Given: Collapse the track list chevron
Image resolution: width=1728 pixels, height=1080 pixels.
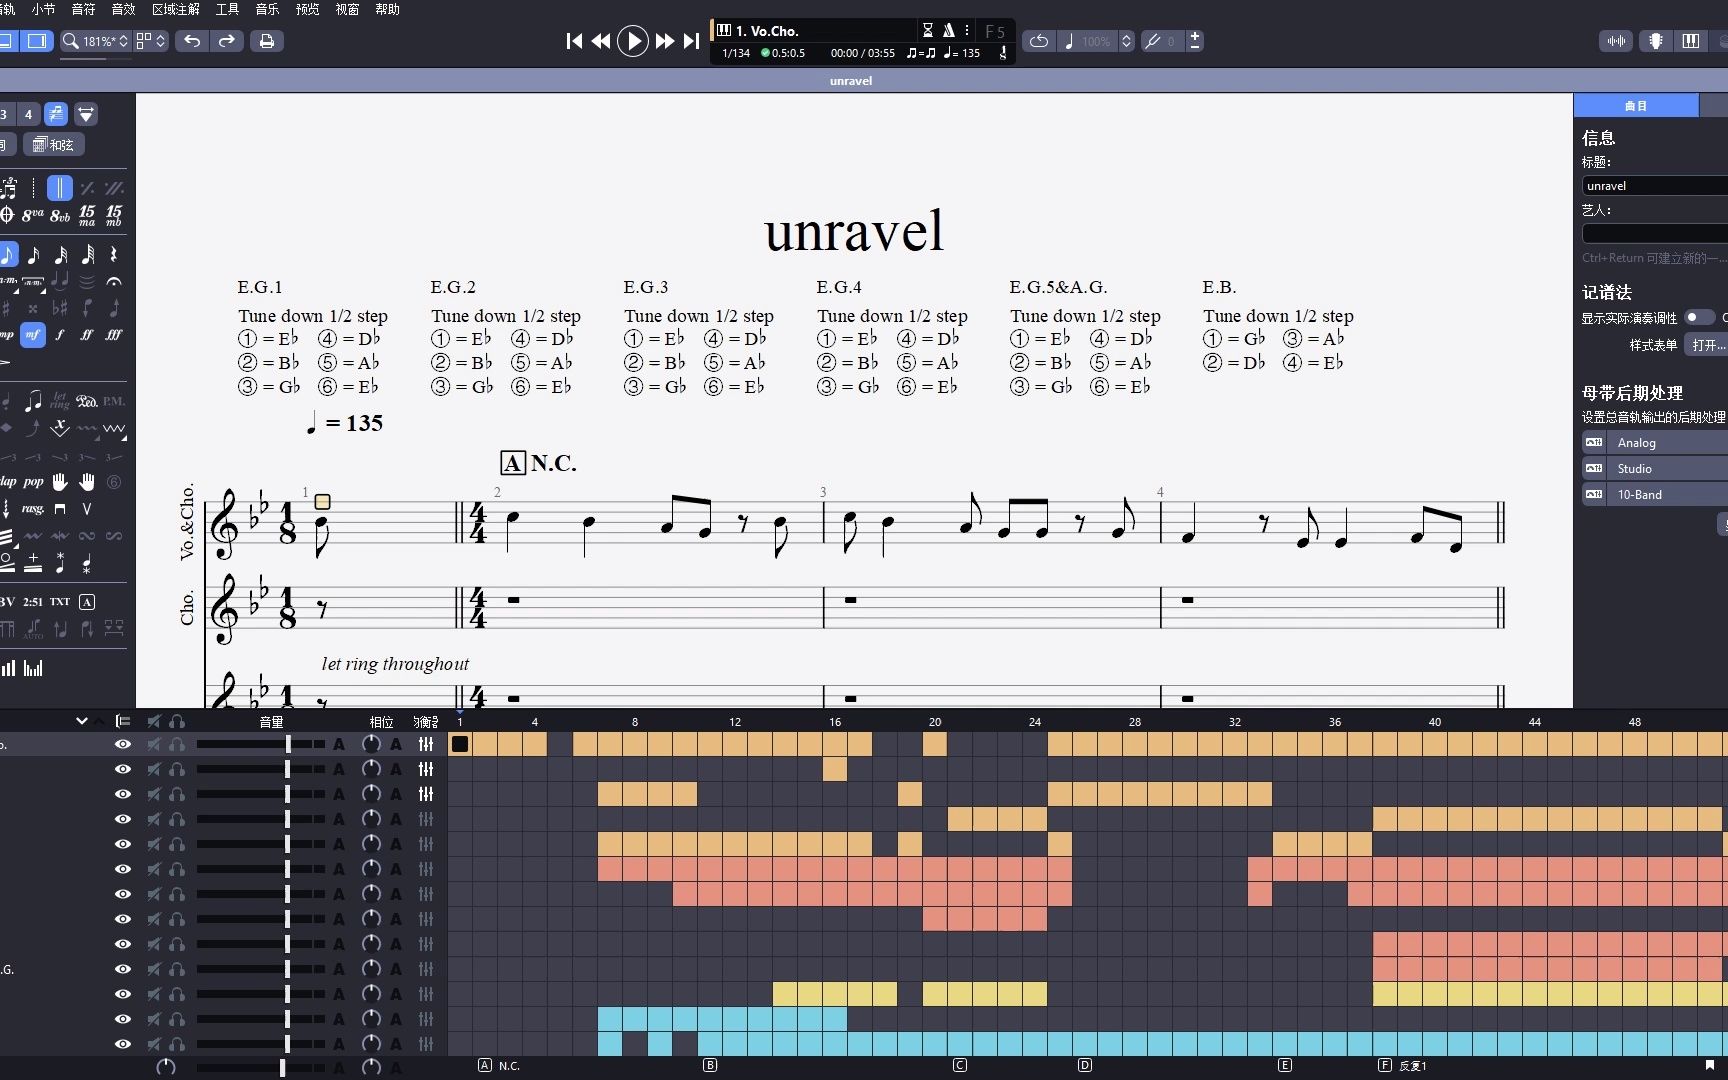Looking at the screenshot, I should click(82, 721).
